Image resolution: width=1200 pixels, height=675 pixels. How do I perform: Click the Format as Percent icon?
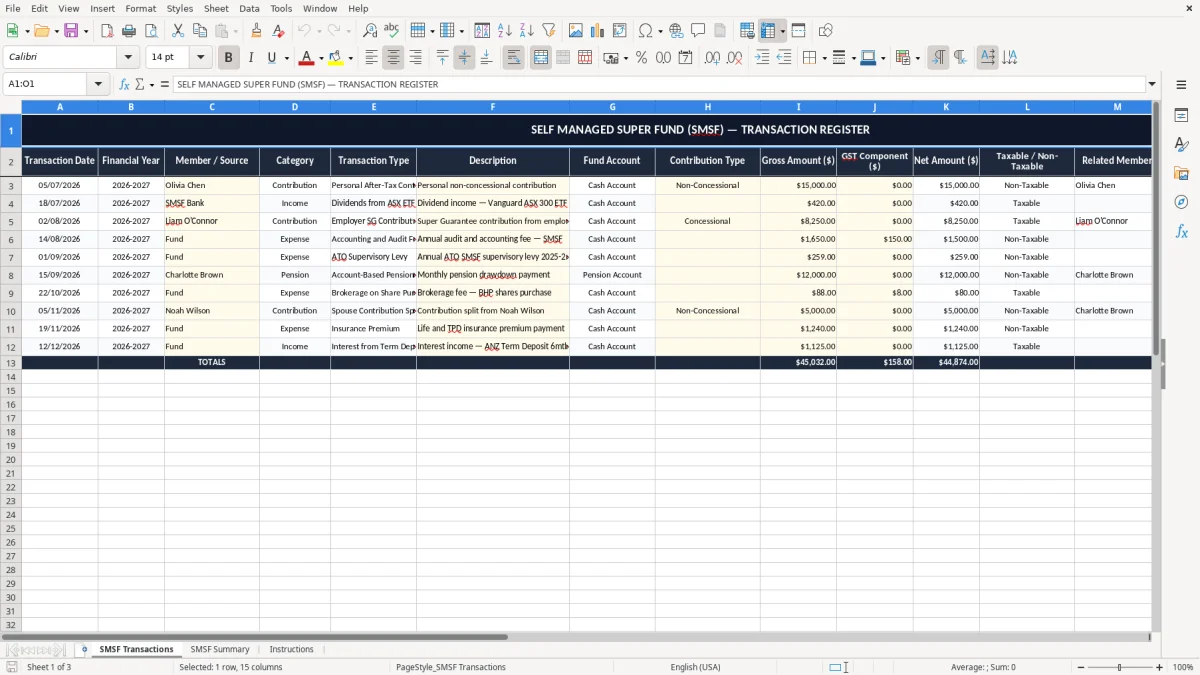(x=641, y=58)
